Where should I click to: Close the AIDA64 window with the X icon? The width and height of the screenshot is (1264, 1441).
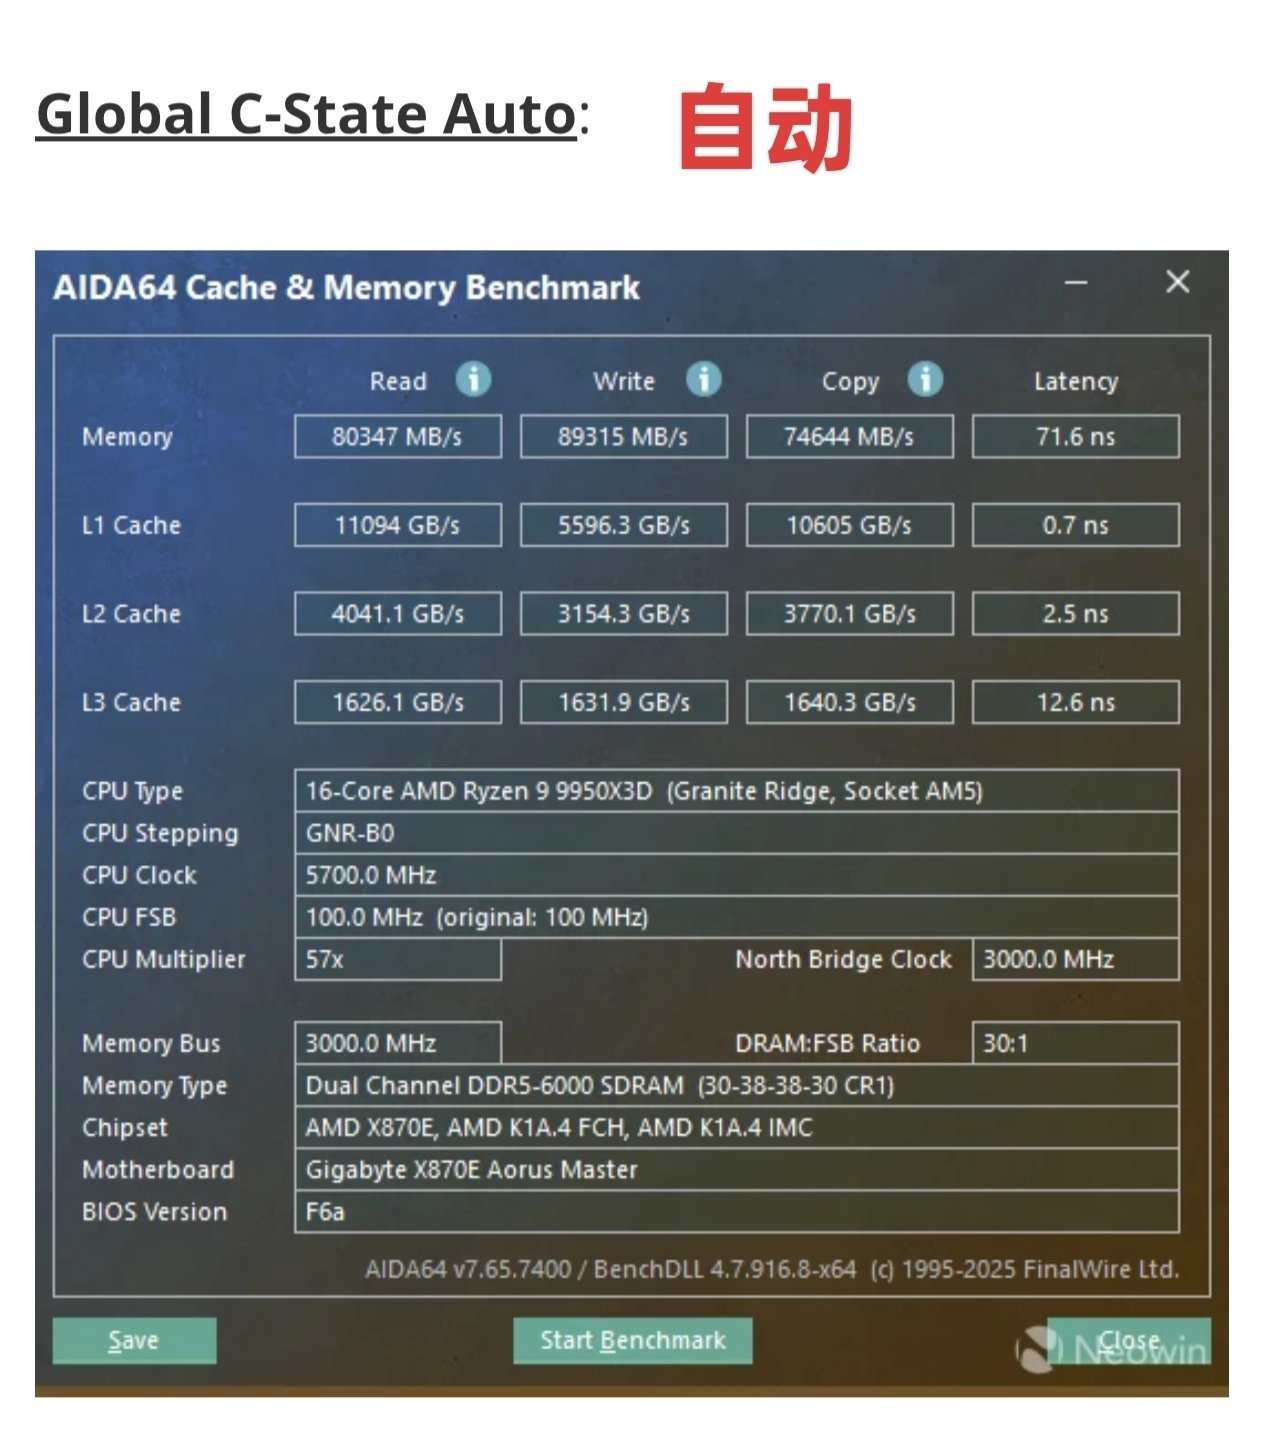(x=1177, y=283)
